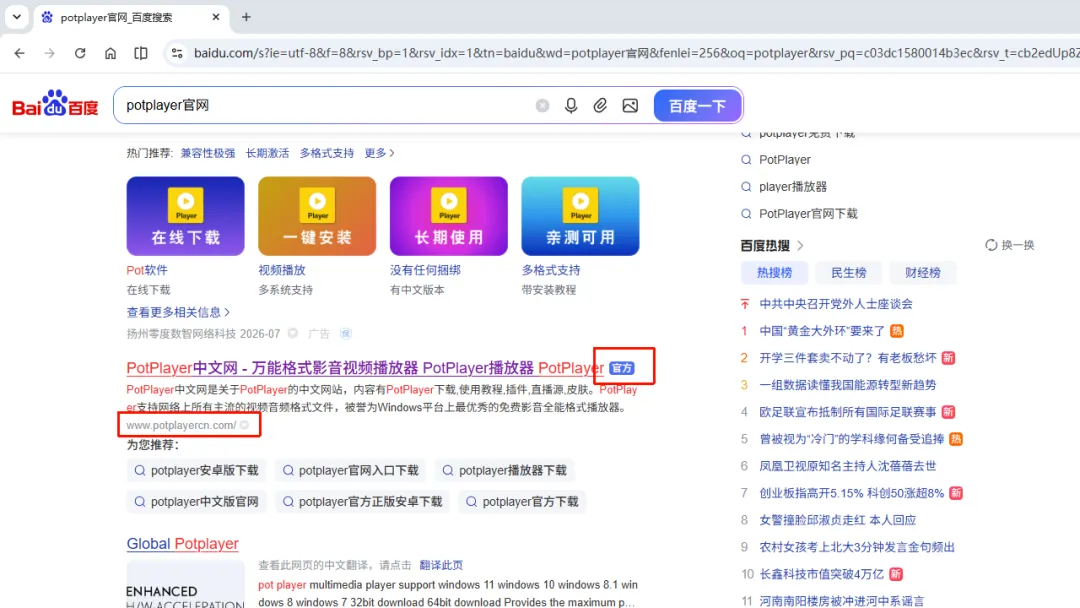1080x608 pixels.
Task: Click 翻译此页 translate link
Action: point(441,565)
